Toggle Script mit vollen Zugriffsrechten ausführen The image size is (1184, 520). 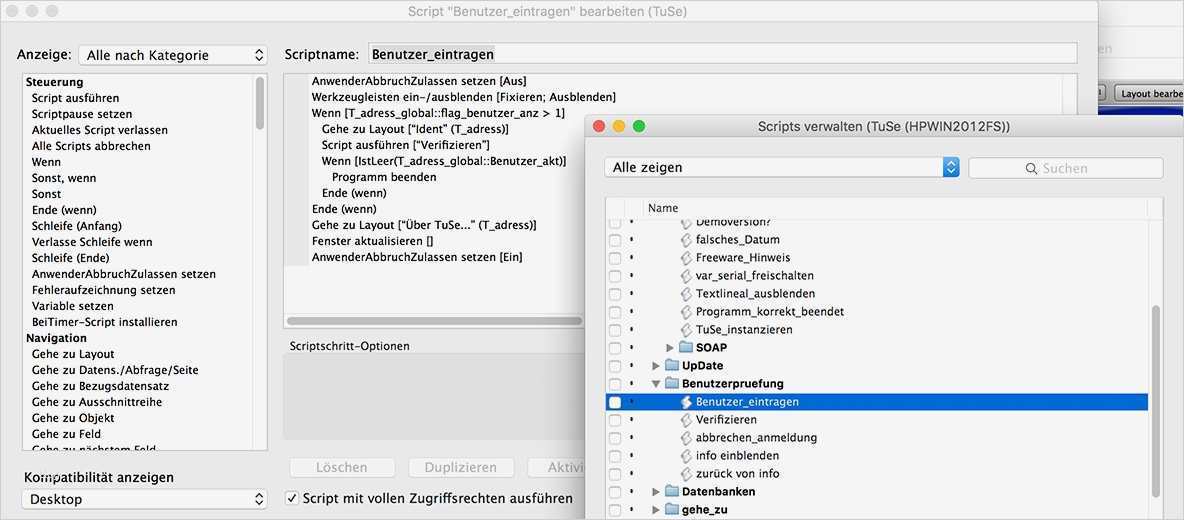[291, 498]
